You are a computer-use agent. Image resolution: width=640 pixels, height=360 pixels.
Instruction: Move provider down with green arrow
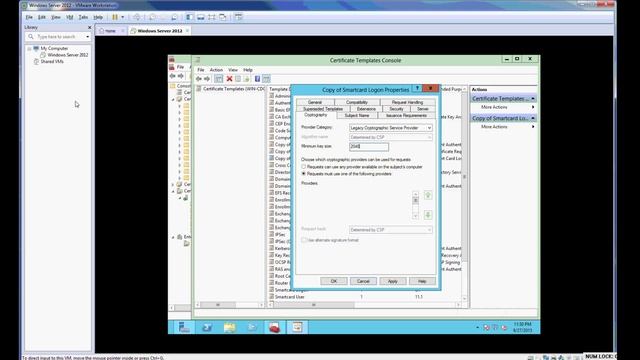(428, 215)
